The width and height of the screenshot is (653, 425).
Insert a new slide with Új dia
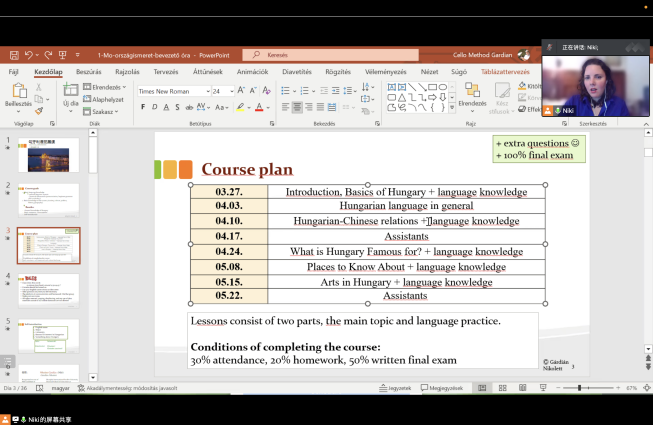pyautogui.click(x=71, y=97)
